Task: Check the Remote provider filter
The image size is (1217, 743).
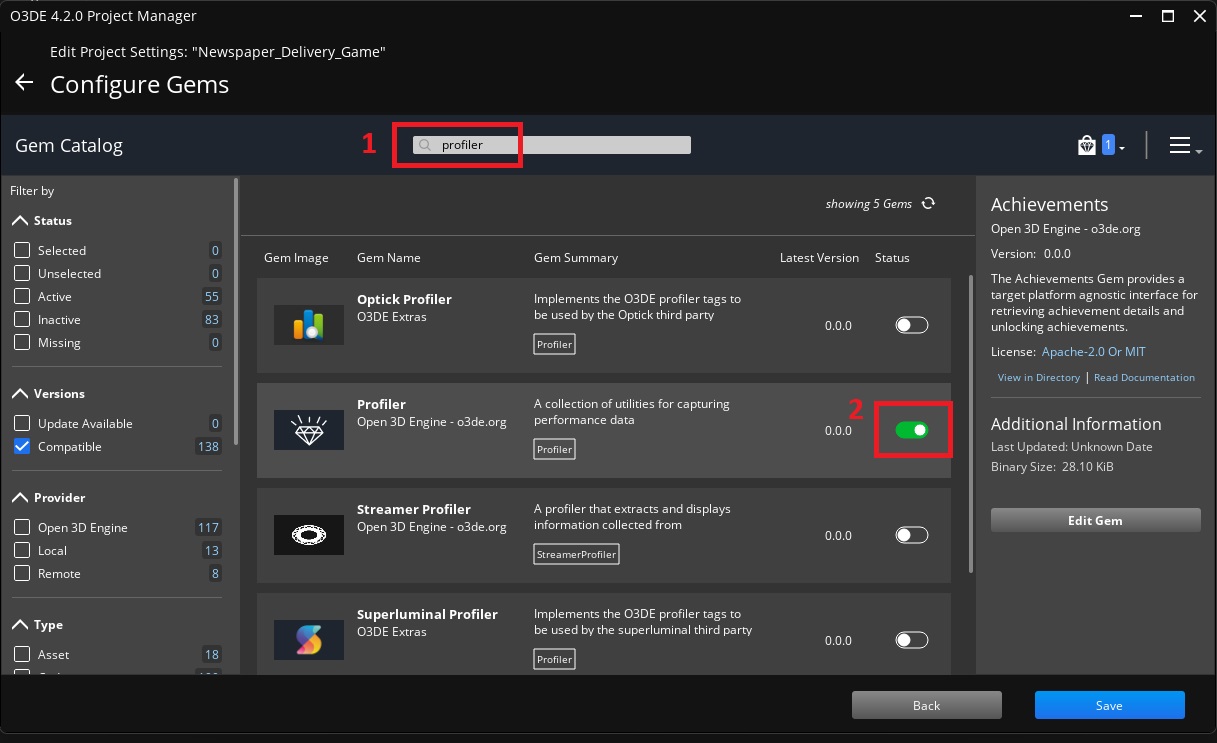Action: coord(22,573)
